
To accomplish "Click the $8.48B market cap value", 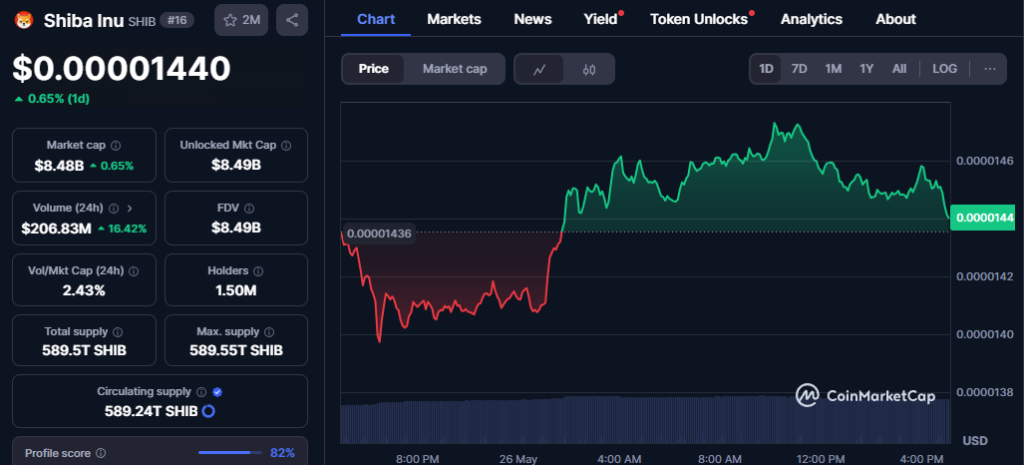I will pyautogui.click(x=59, y=166).
